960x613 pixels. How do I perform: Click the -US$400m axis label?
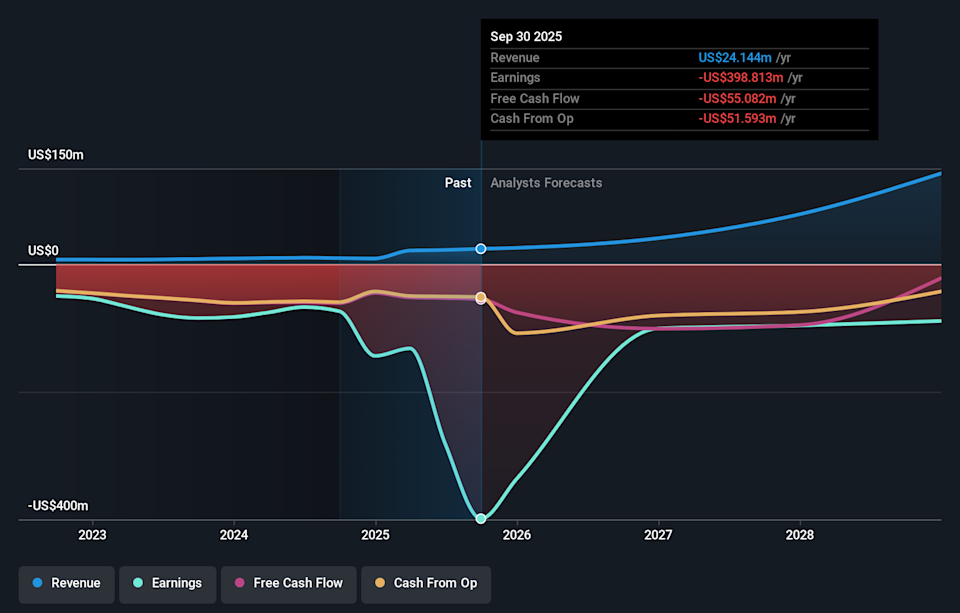57,506
